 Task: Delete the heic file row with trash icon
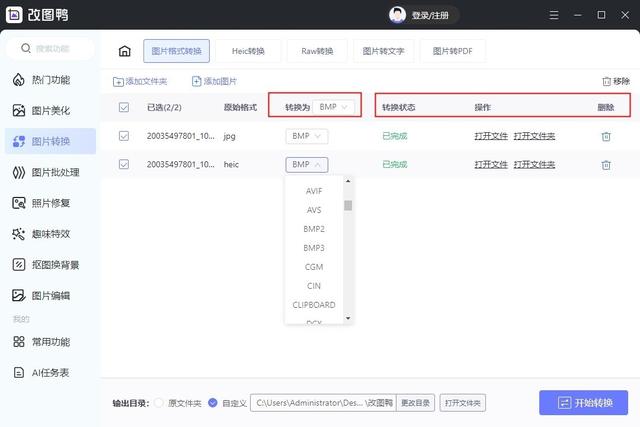tap(606, 165)
